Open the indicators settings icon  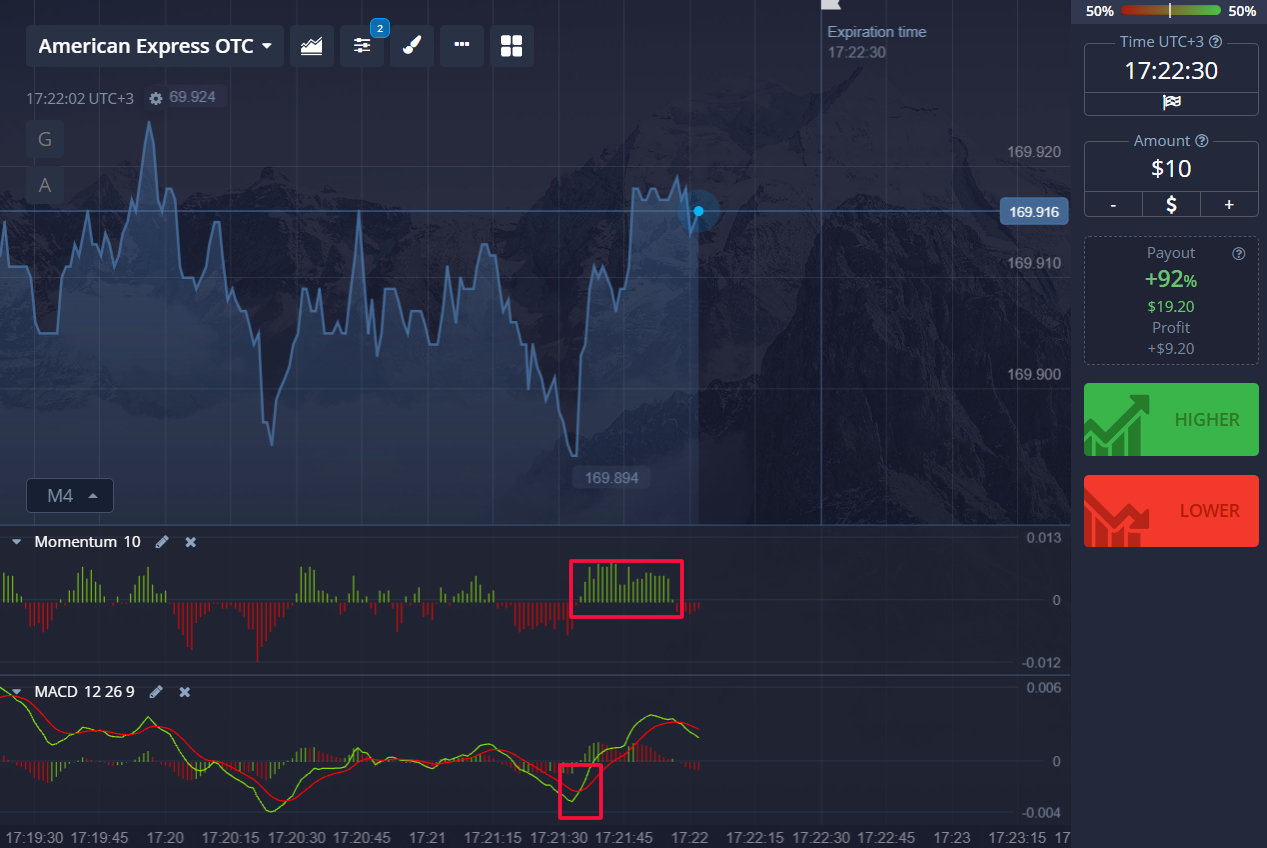362,46
